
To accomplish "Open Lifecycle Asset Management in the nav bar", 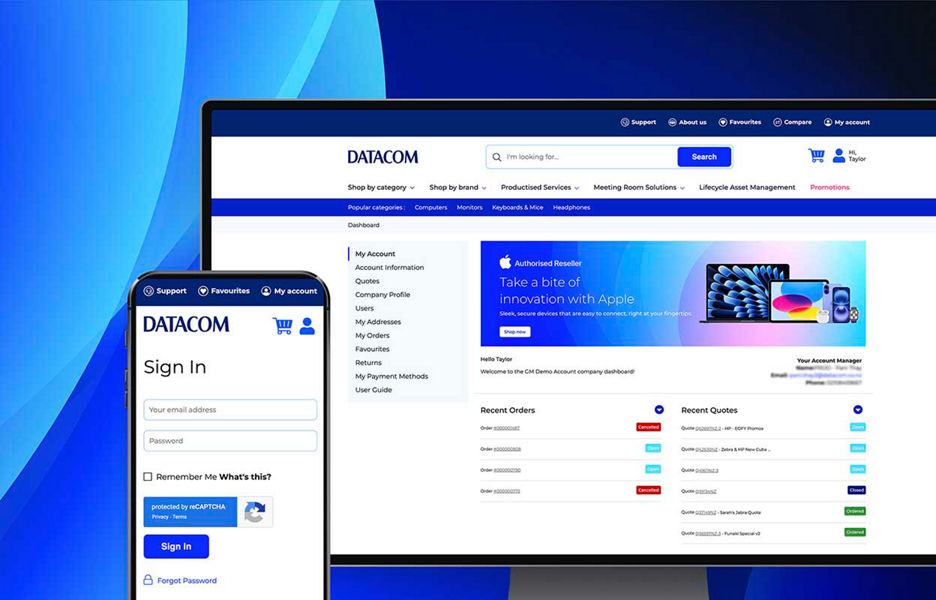I will point(747,187).
